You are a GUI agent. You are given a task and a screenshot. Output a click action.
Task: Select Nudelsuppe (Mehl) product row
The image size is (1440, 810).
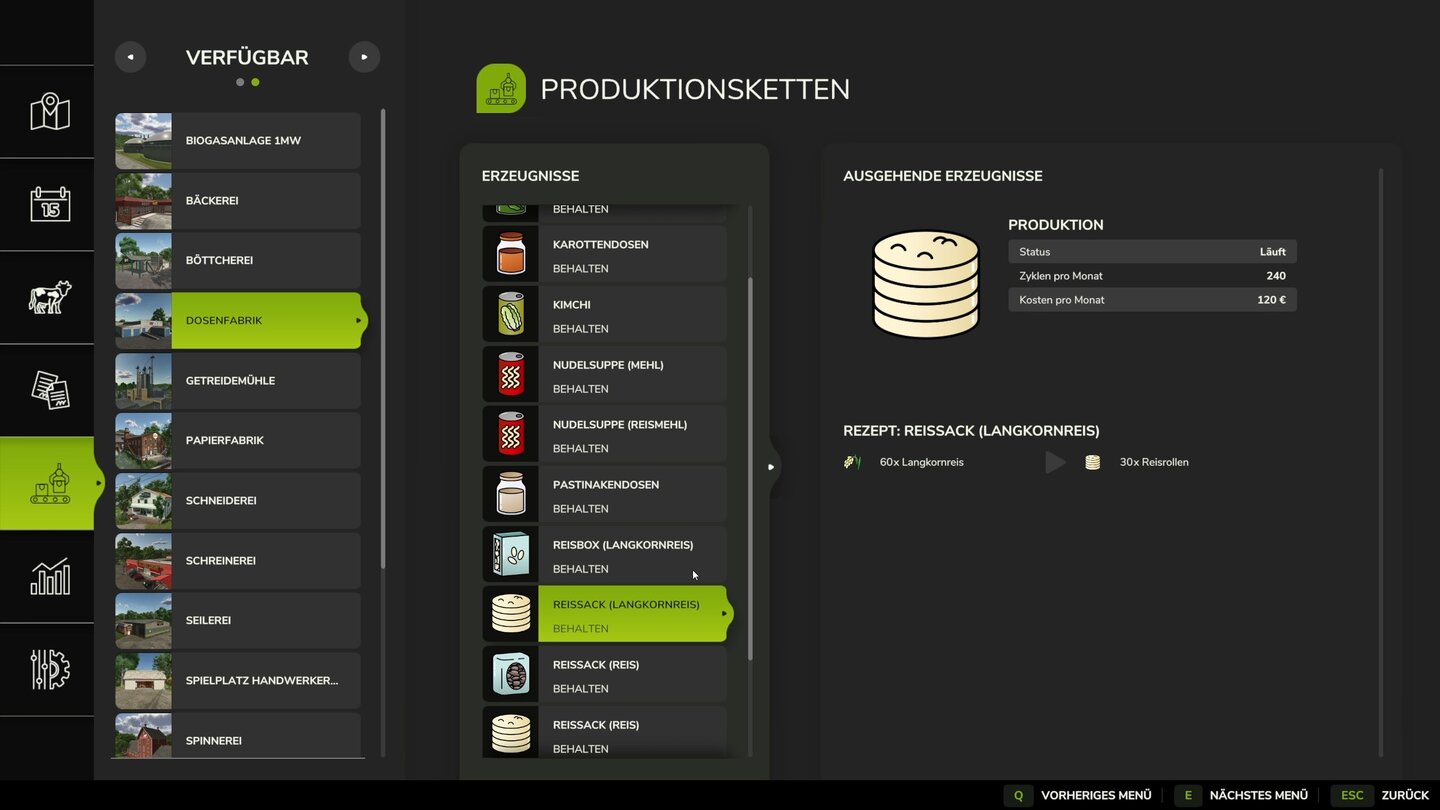[605, 374]
